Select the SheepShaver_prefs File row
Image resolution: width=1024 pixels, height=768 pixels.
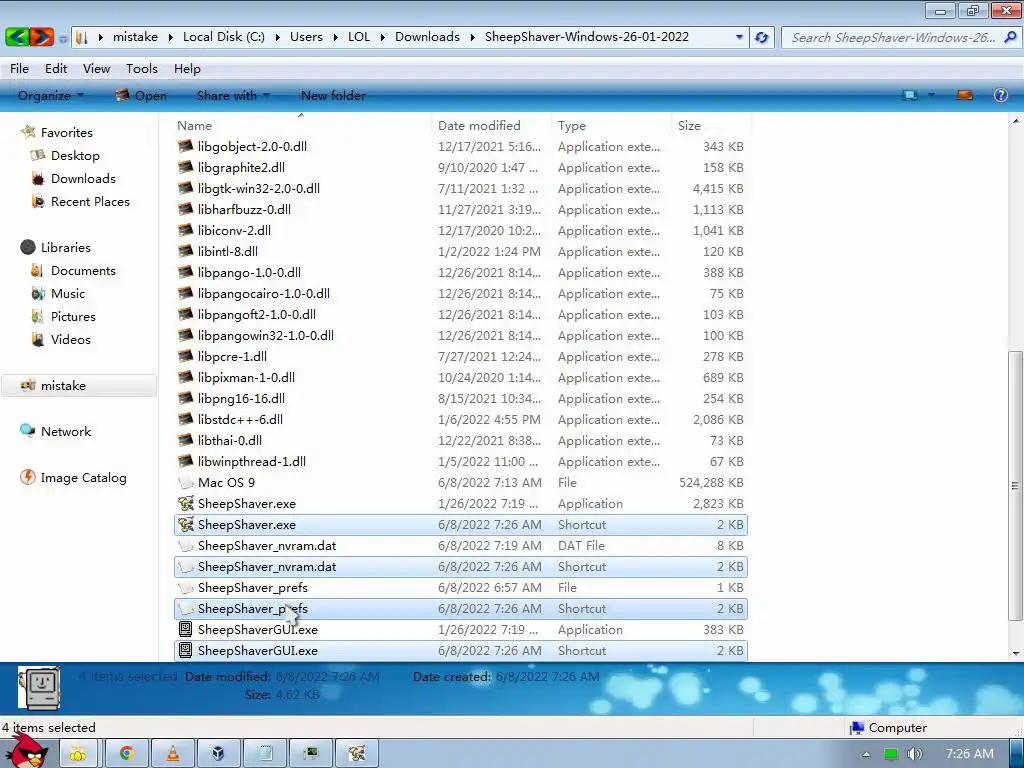[x=460, y=588]
